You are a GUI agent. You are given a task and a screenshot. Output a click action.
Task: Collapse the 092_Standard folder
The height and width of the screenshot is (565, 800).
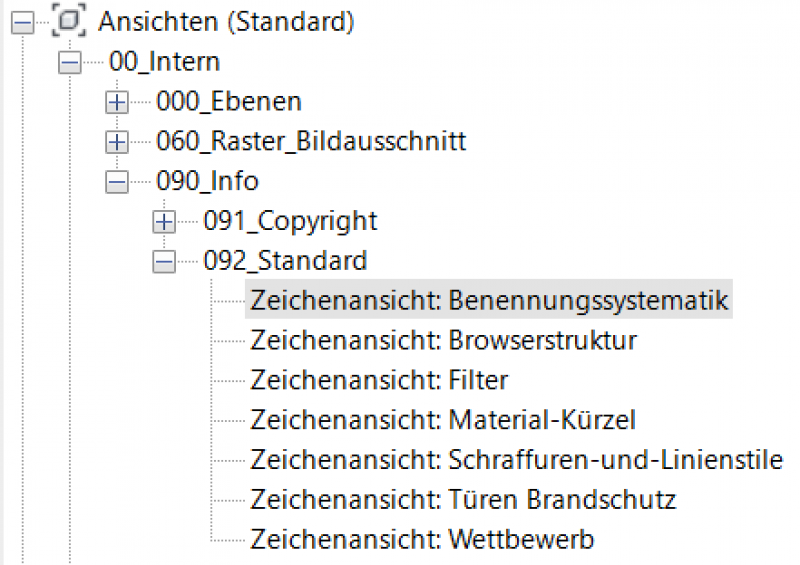pos(165,261)
